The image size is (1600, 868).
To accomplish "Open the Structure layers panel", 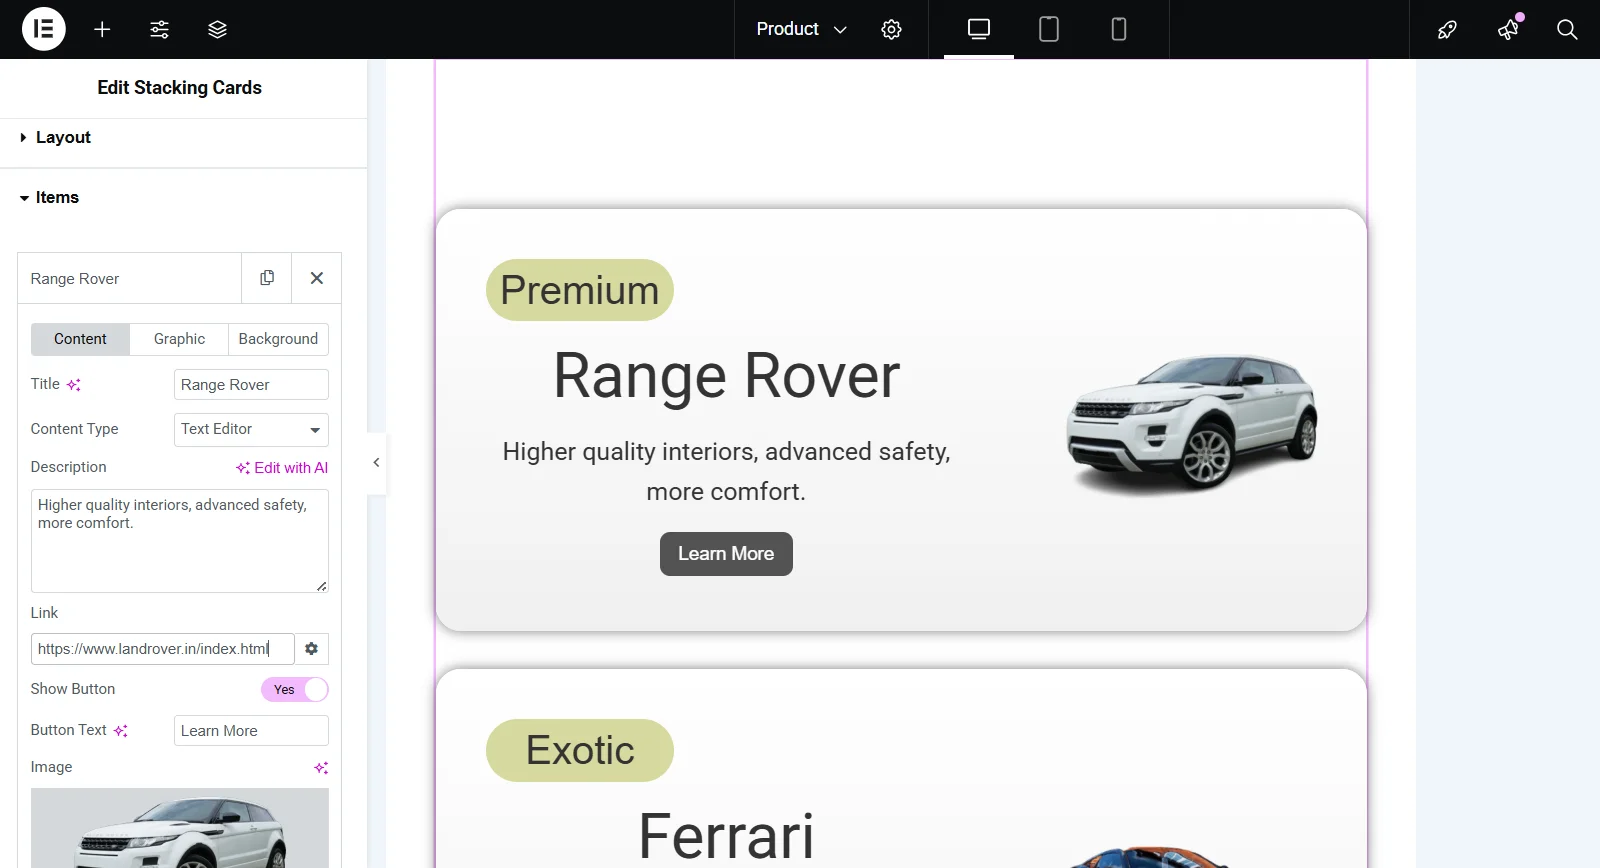I will [x=217, y=29].
